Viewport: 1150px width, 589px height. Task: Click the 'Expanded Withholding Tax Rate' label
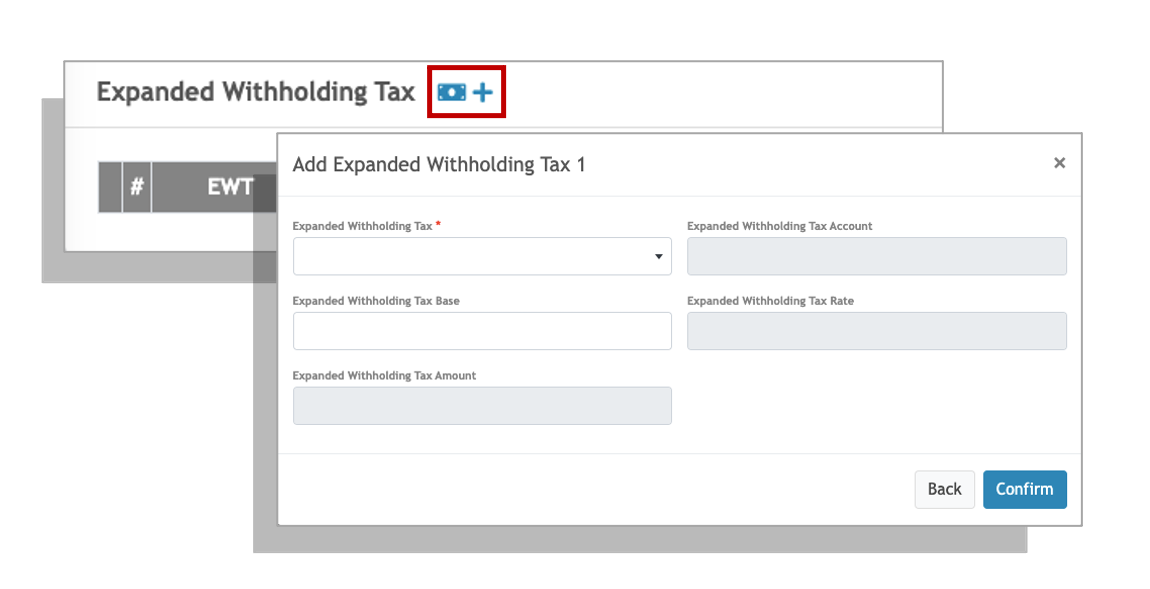coord(770,301)
